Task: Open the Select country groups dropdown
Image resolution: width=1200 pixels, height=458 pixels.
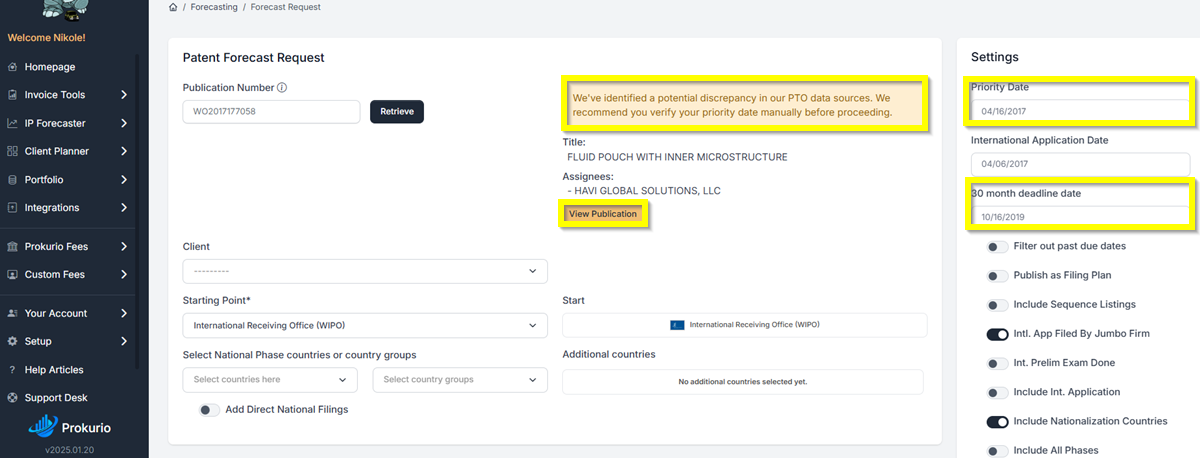Action: coord(460,380)
